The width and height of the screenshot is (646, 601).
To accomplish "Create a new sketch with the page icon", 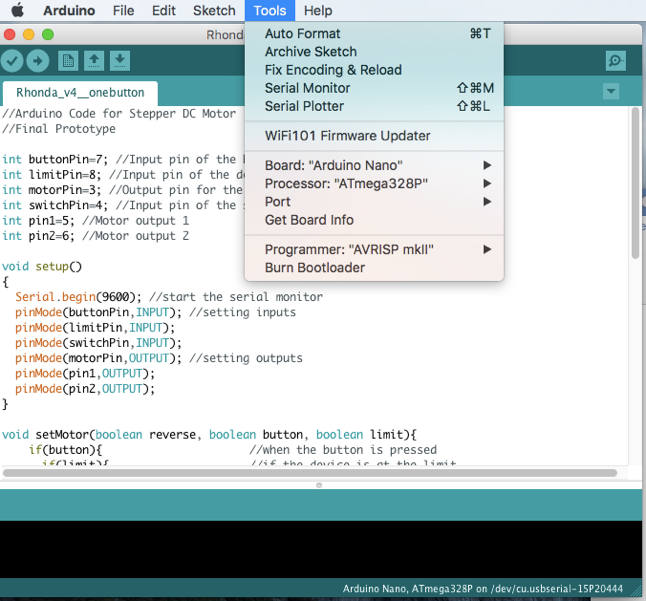I will (x=68, y=61).
